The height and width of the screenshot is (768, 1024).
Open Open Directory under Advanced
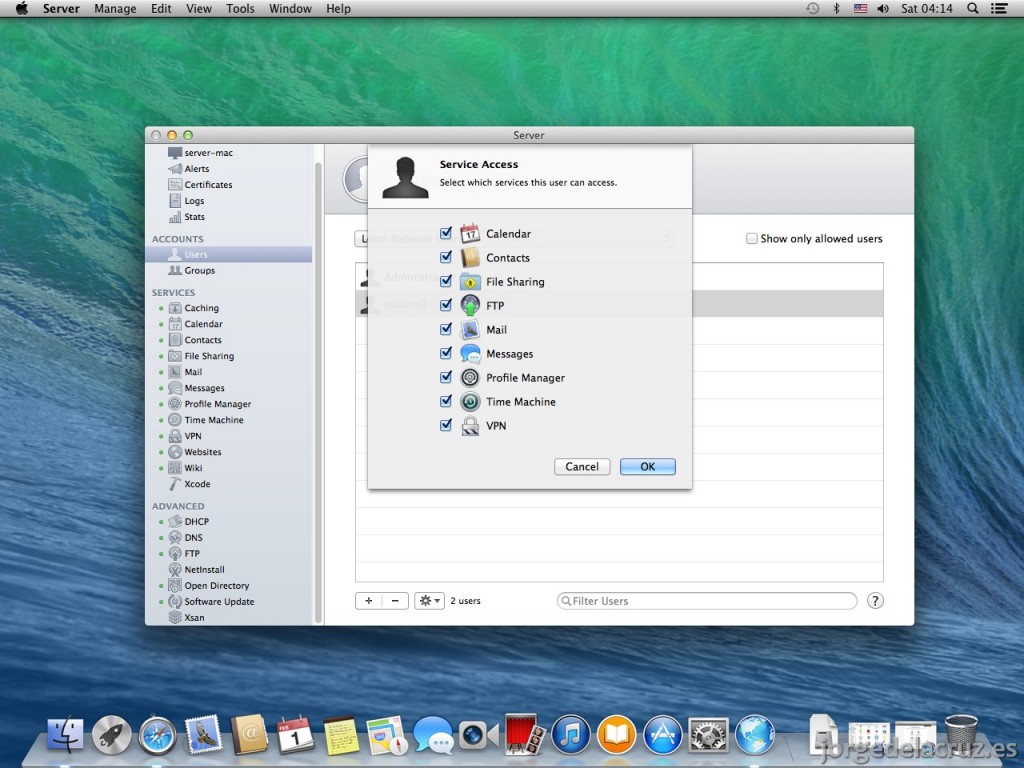coord(209,586)
